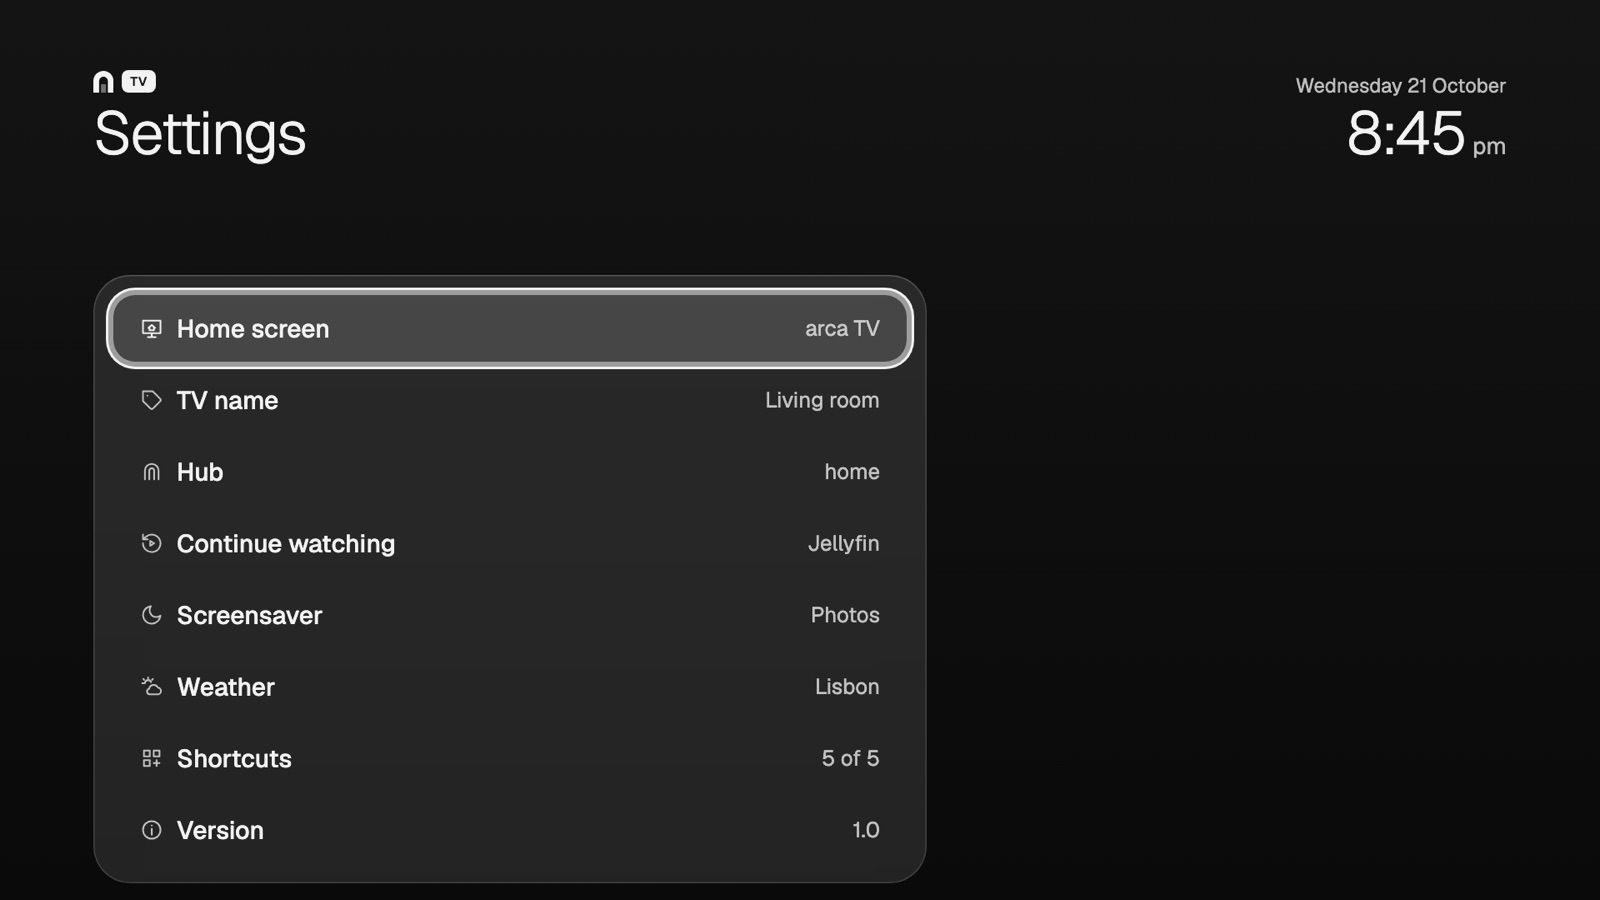Select the Version label
This screenshot has width=1600, height=900.
[220, 830]
